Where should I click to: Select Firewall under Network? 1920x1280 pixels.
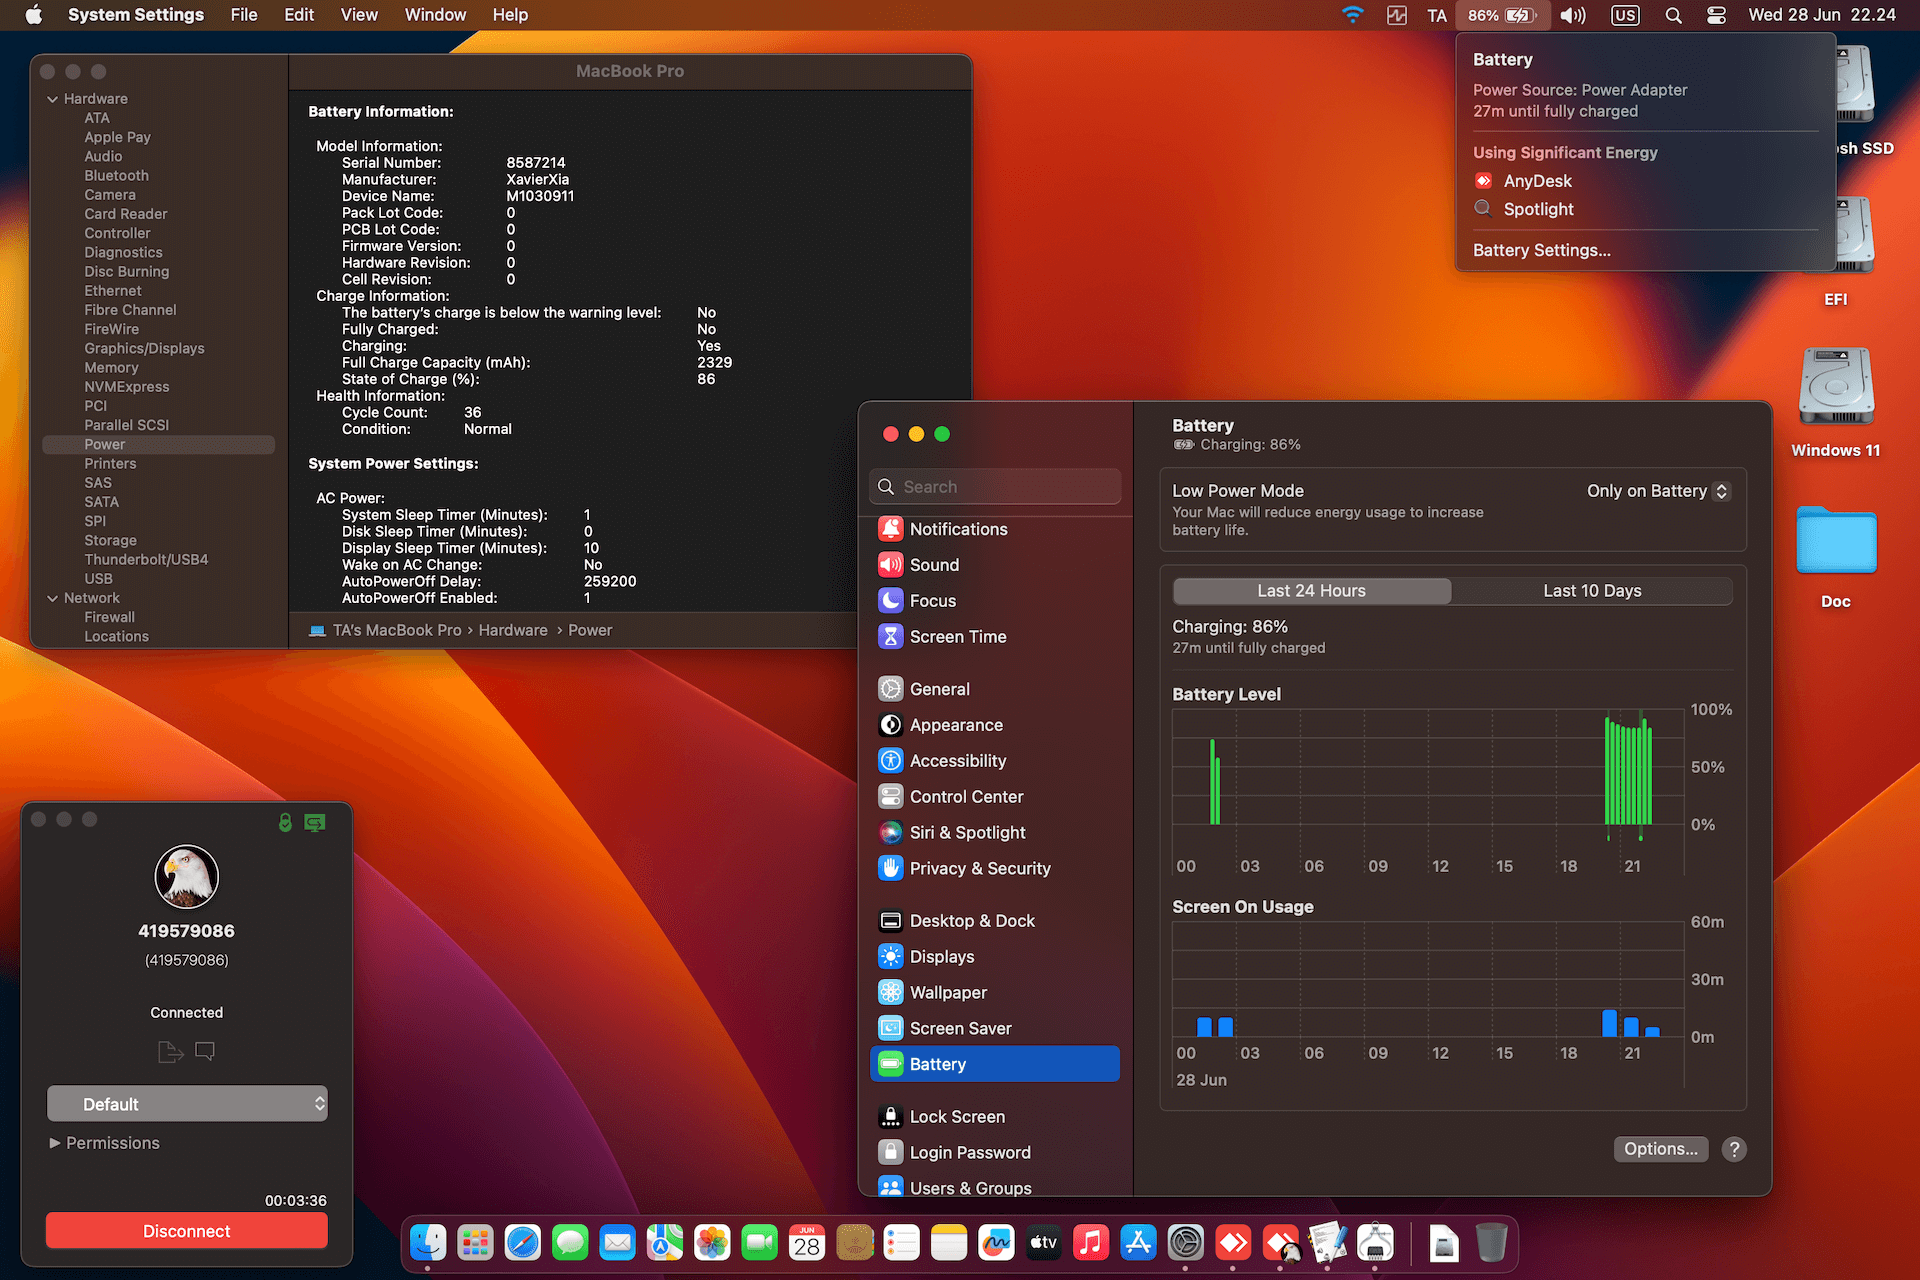(x=109, y=618)
